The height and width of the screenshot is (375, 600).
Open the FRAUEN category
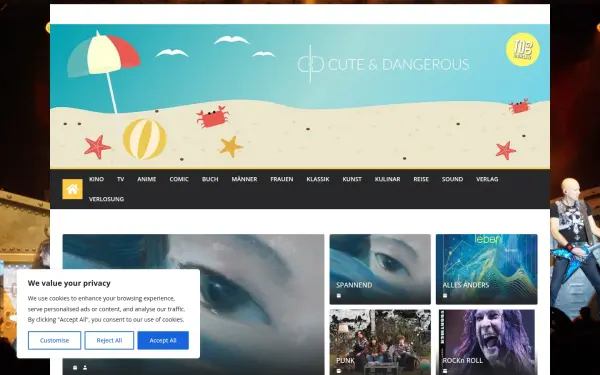click(282, 179)
